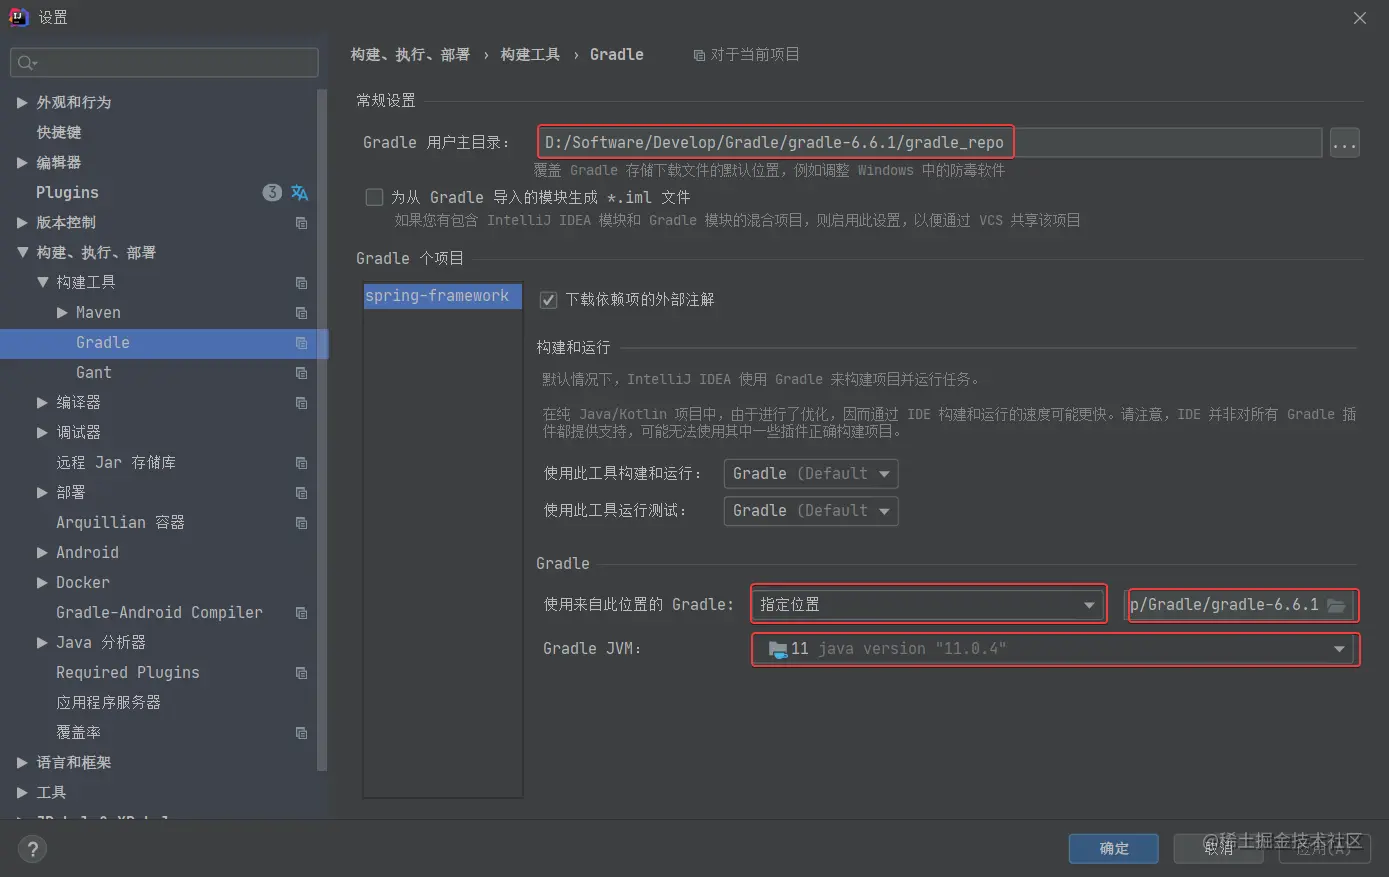Click project-level icon on Gant row
The height and width of the screenshot is (877, 1389).
pyautogui.click(x=301, y=373)
